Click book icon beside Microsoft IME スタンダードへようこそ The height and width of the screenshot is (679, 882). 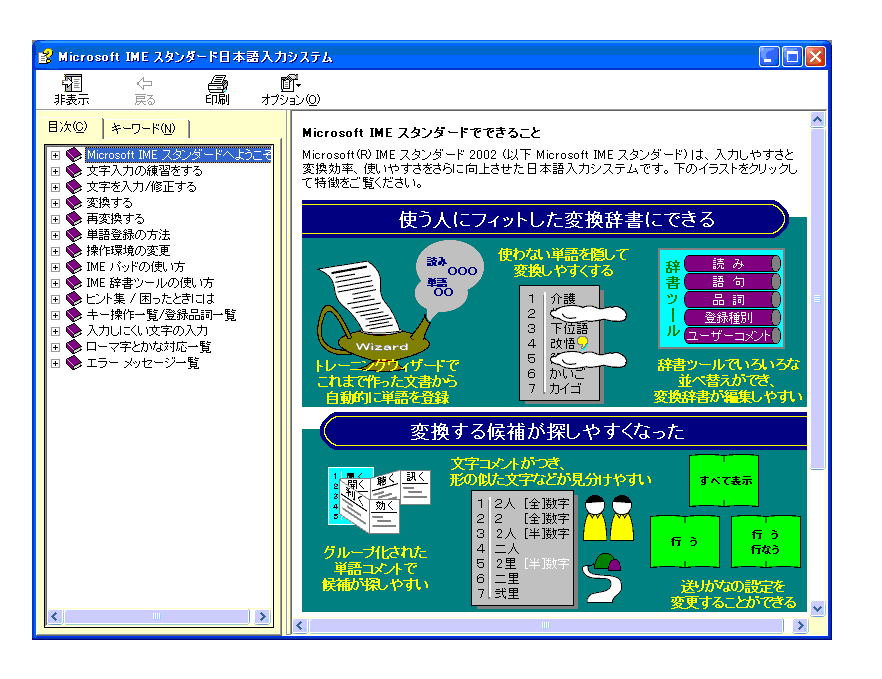74,155
